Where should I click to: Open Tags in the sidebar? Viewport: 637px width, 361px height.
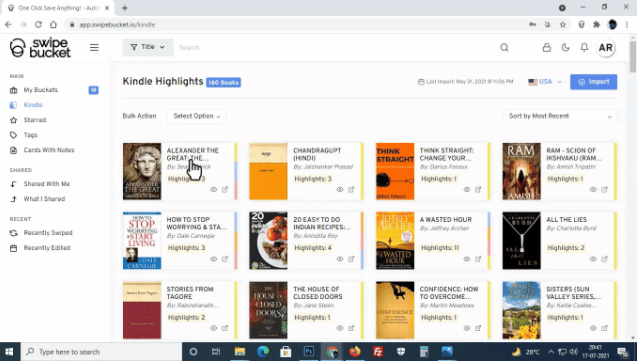pos(30,135)
